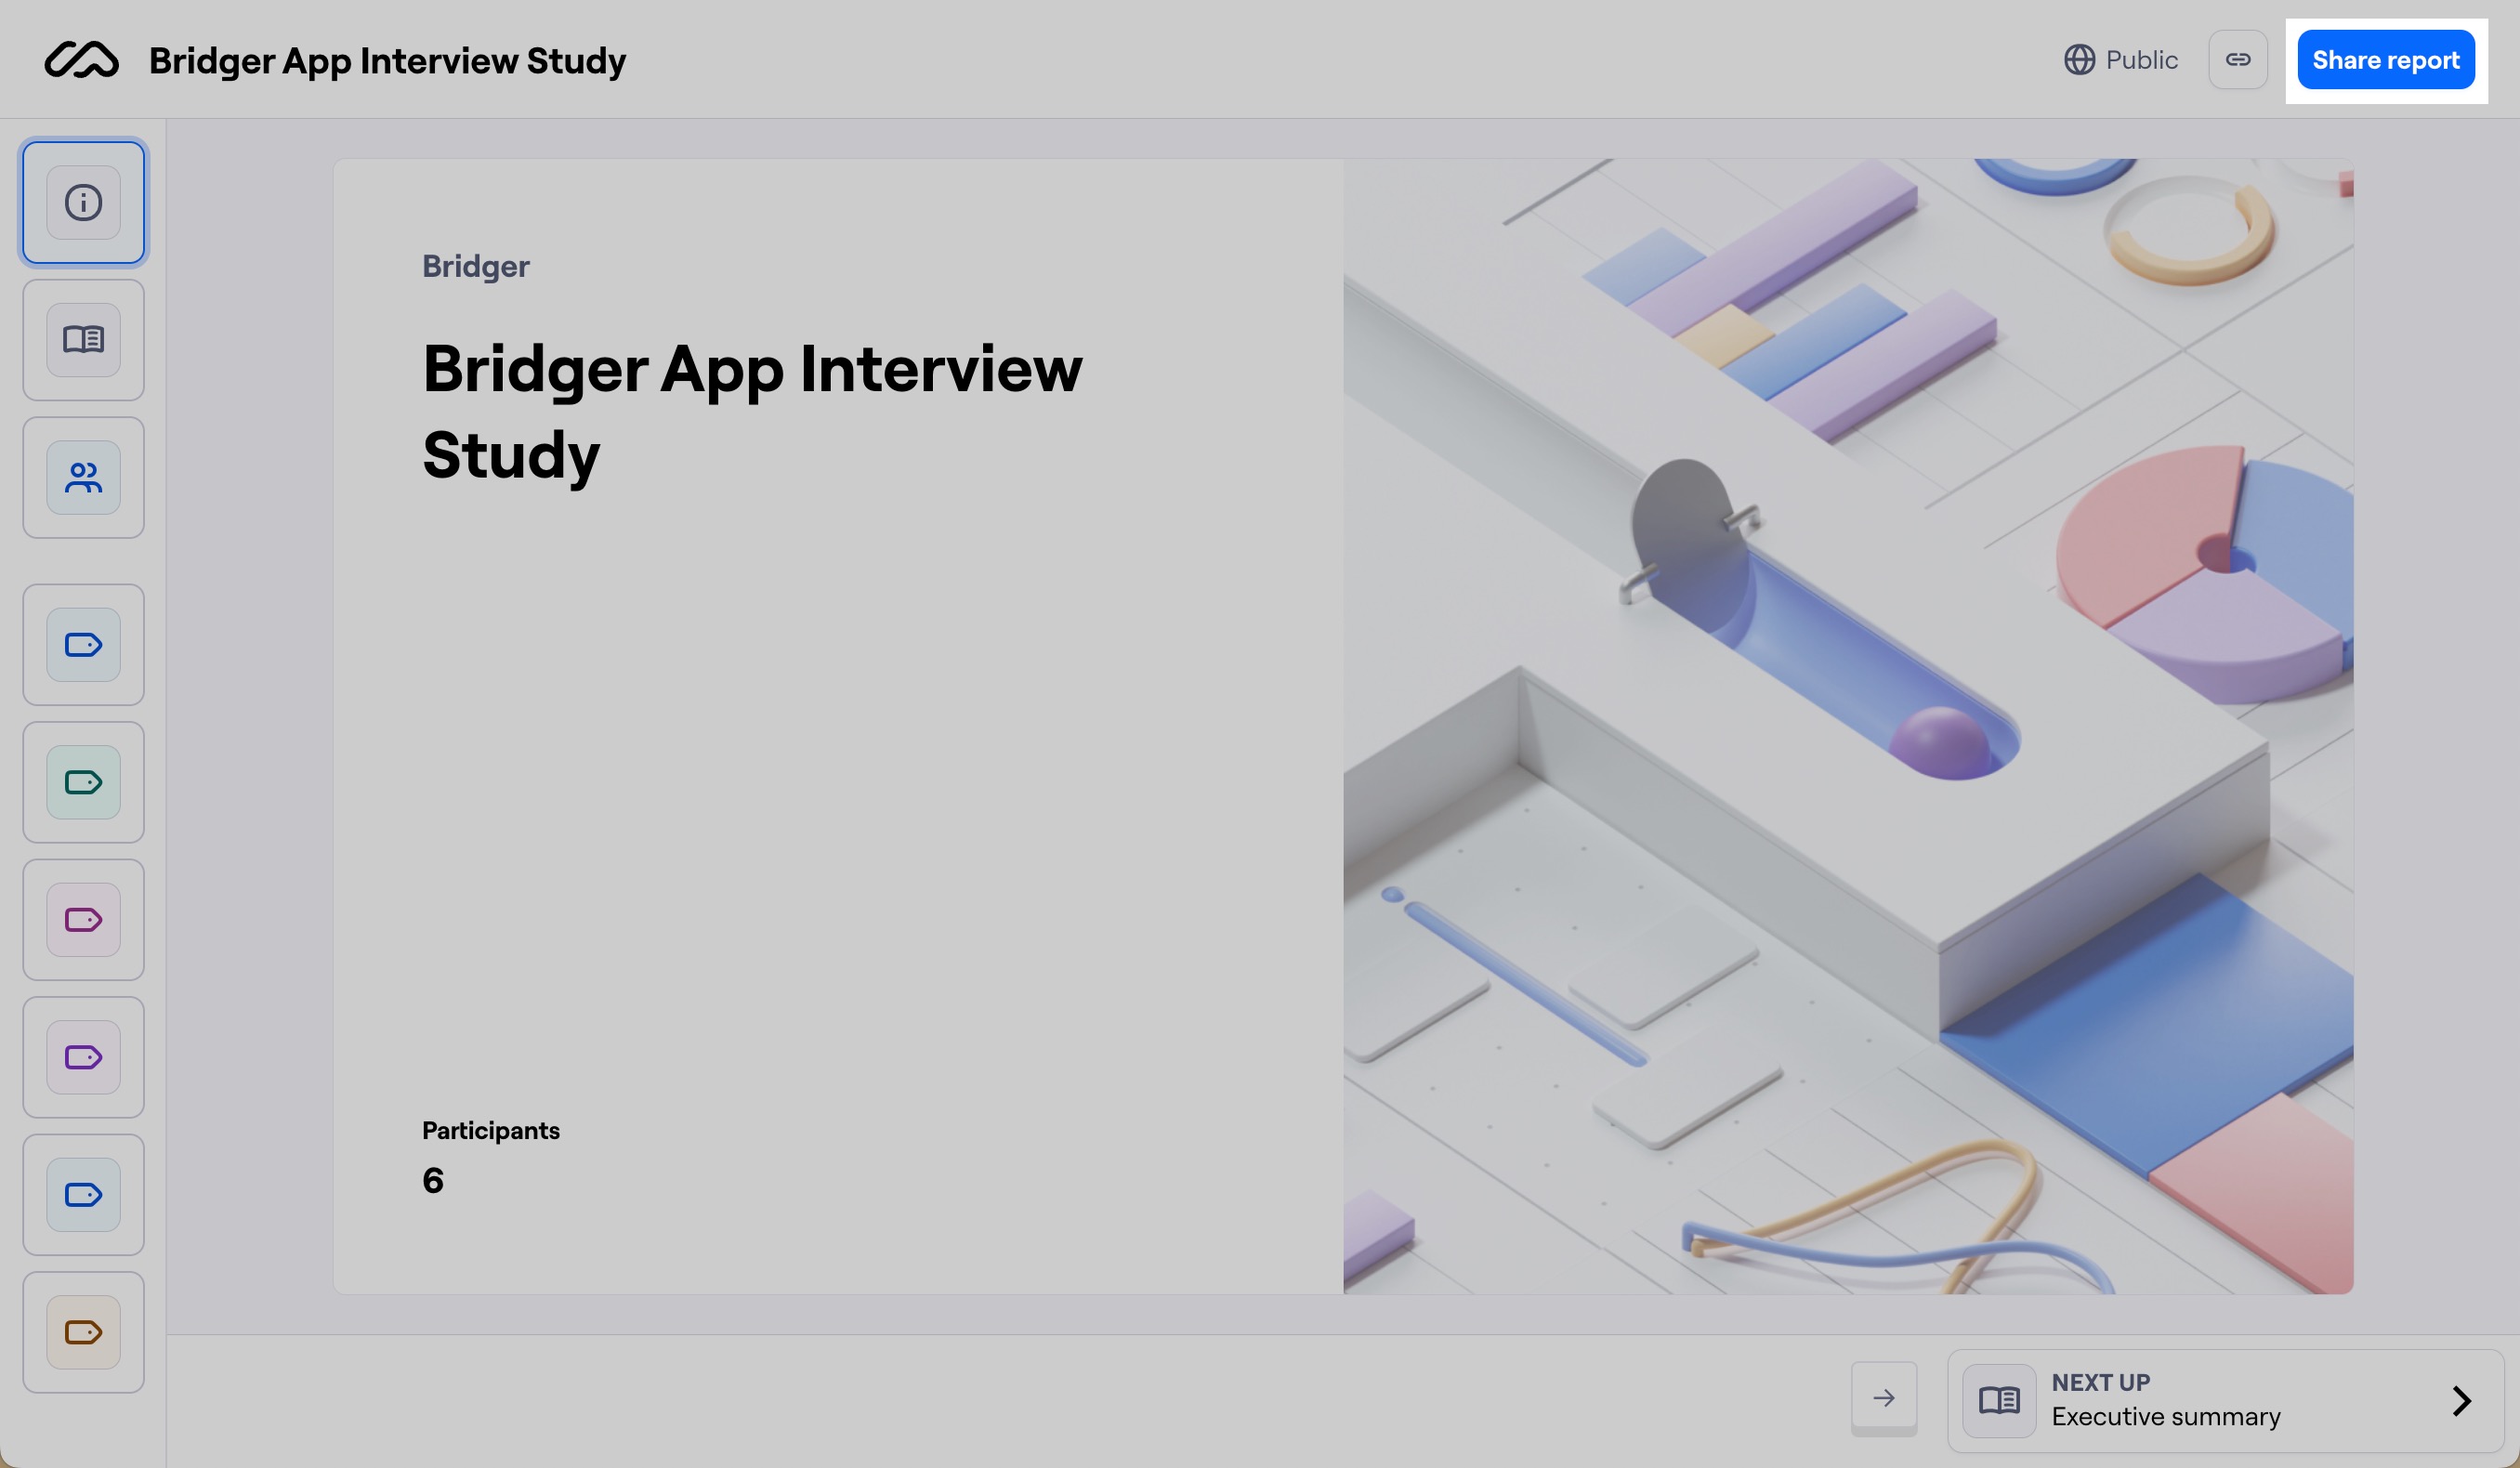Click the info overview sidebar icon

(x=83, y=203)
